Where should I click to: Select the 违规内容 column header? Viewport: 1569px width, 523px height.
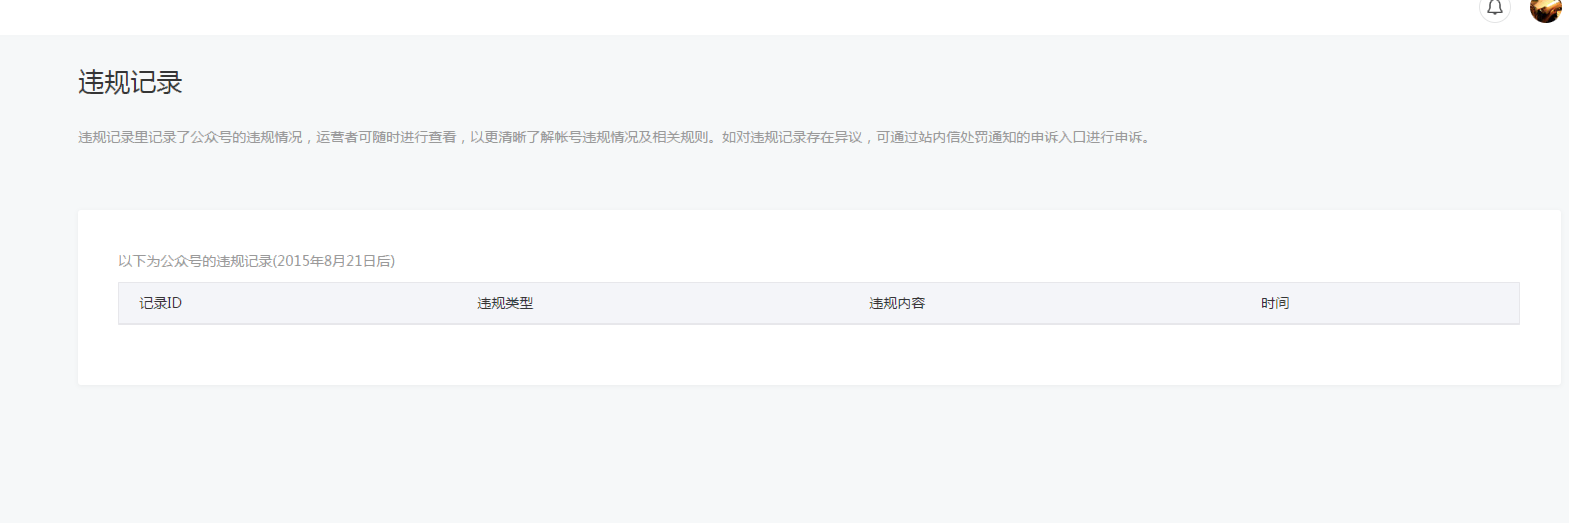click(897, 303)
